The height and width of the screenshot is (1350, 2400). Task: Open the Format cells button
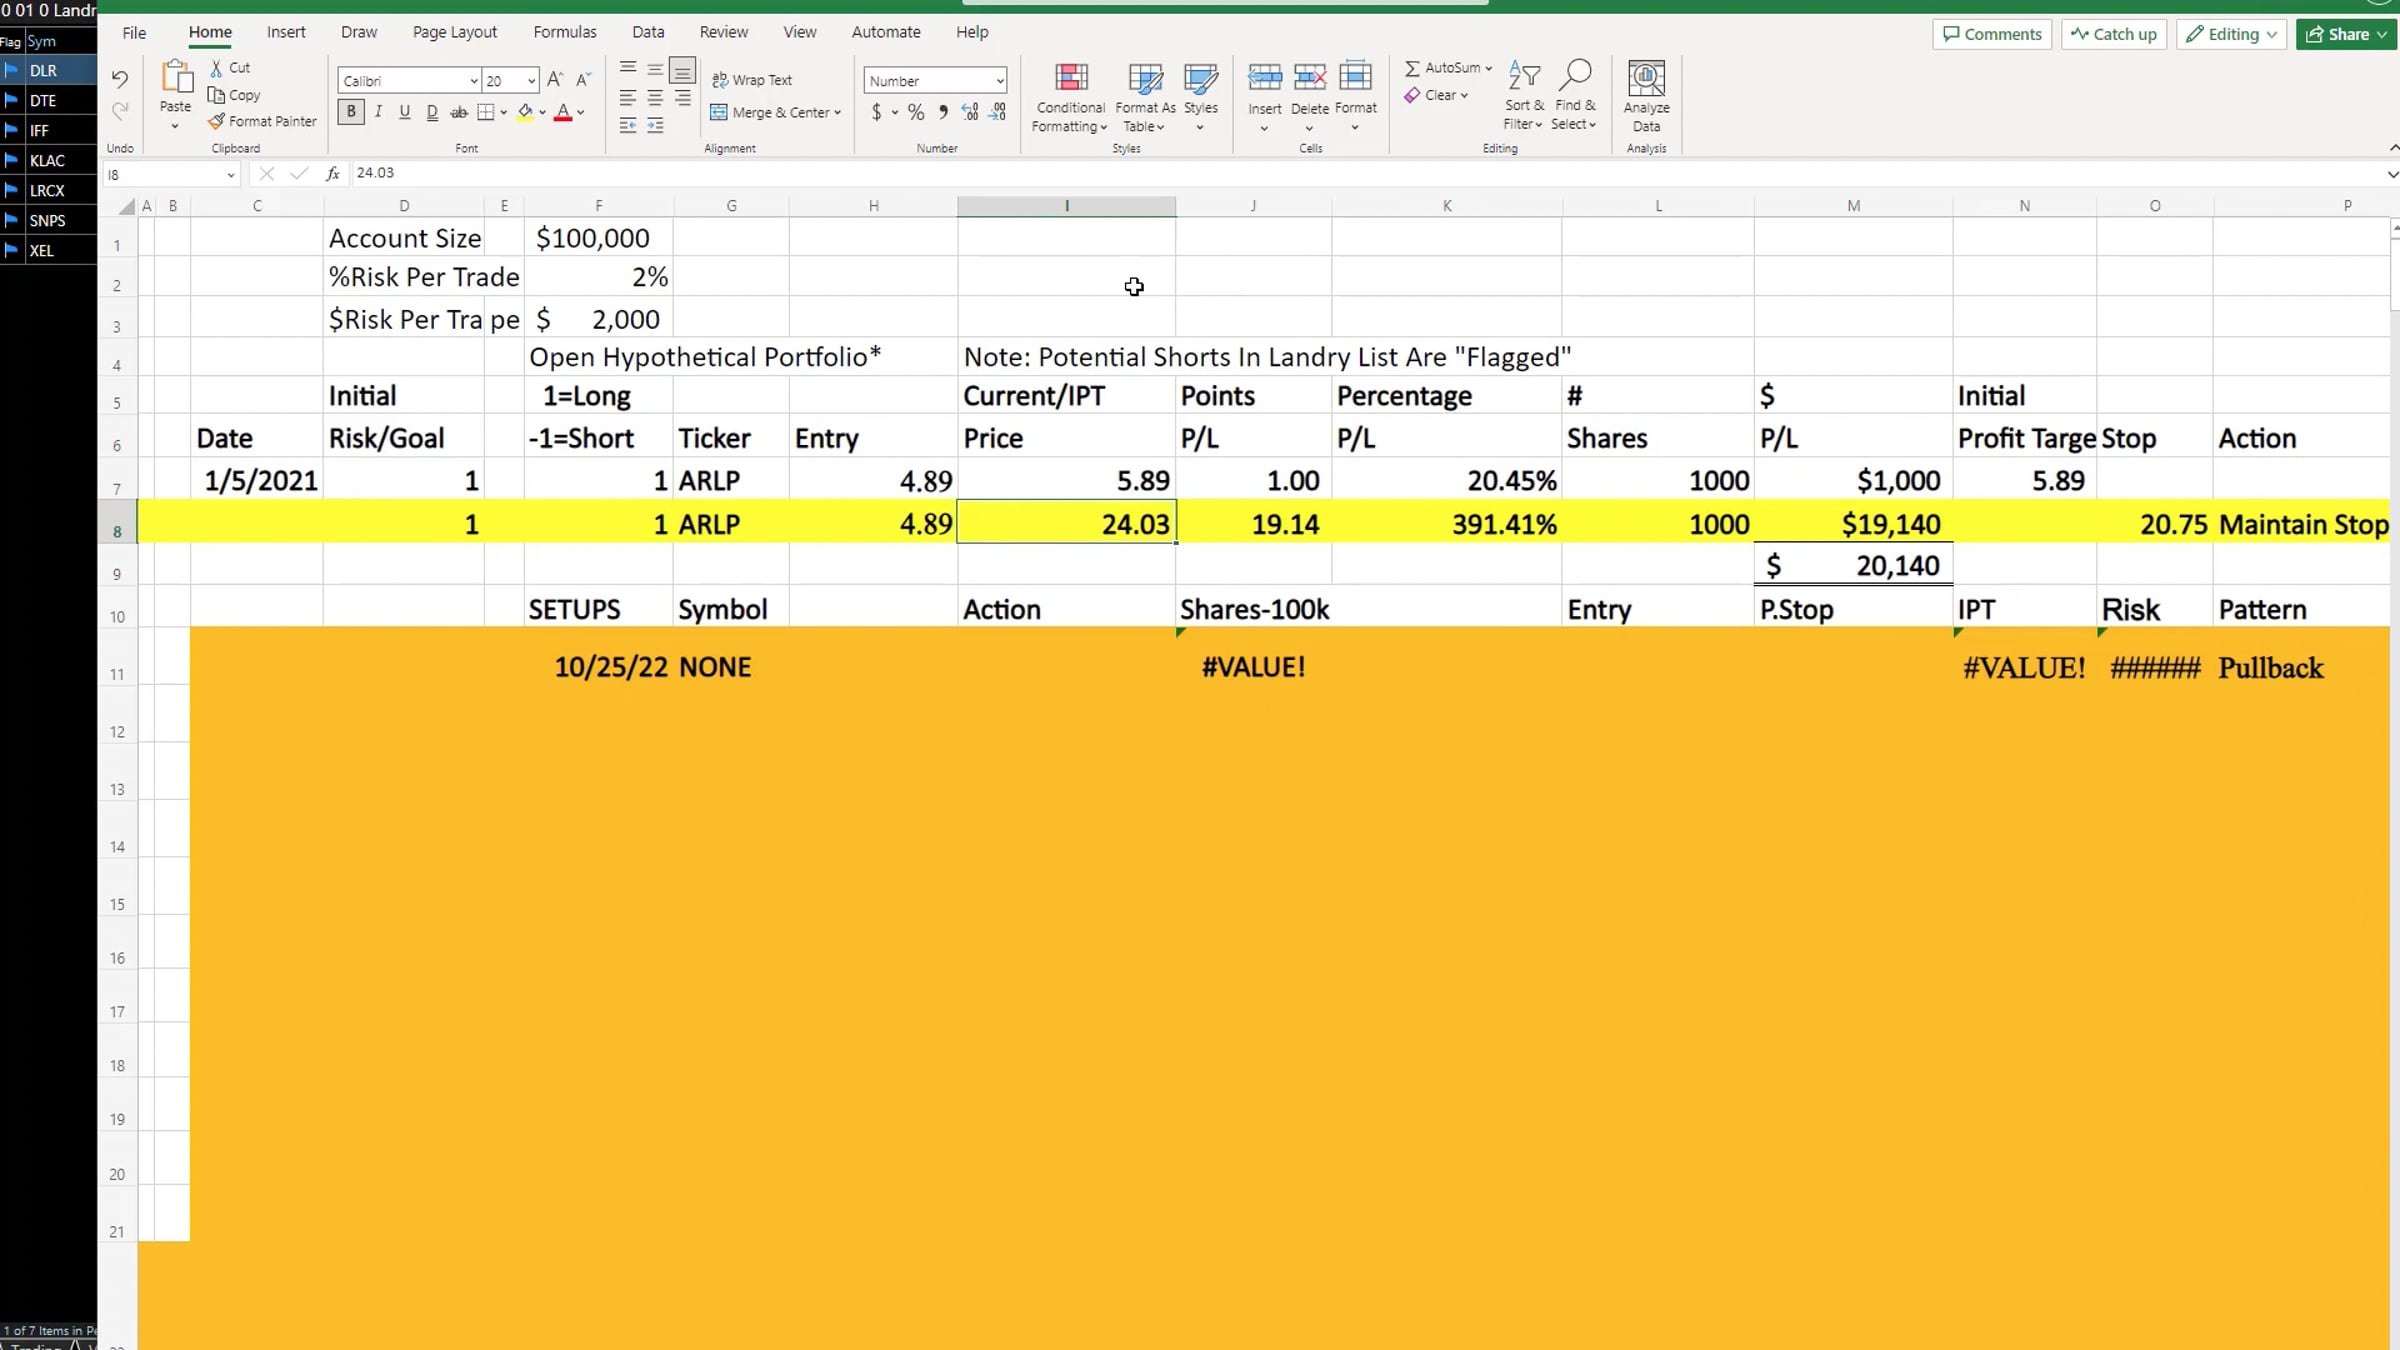1356,96
